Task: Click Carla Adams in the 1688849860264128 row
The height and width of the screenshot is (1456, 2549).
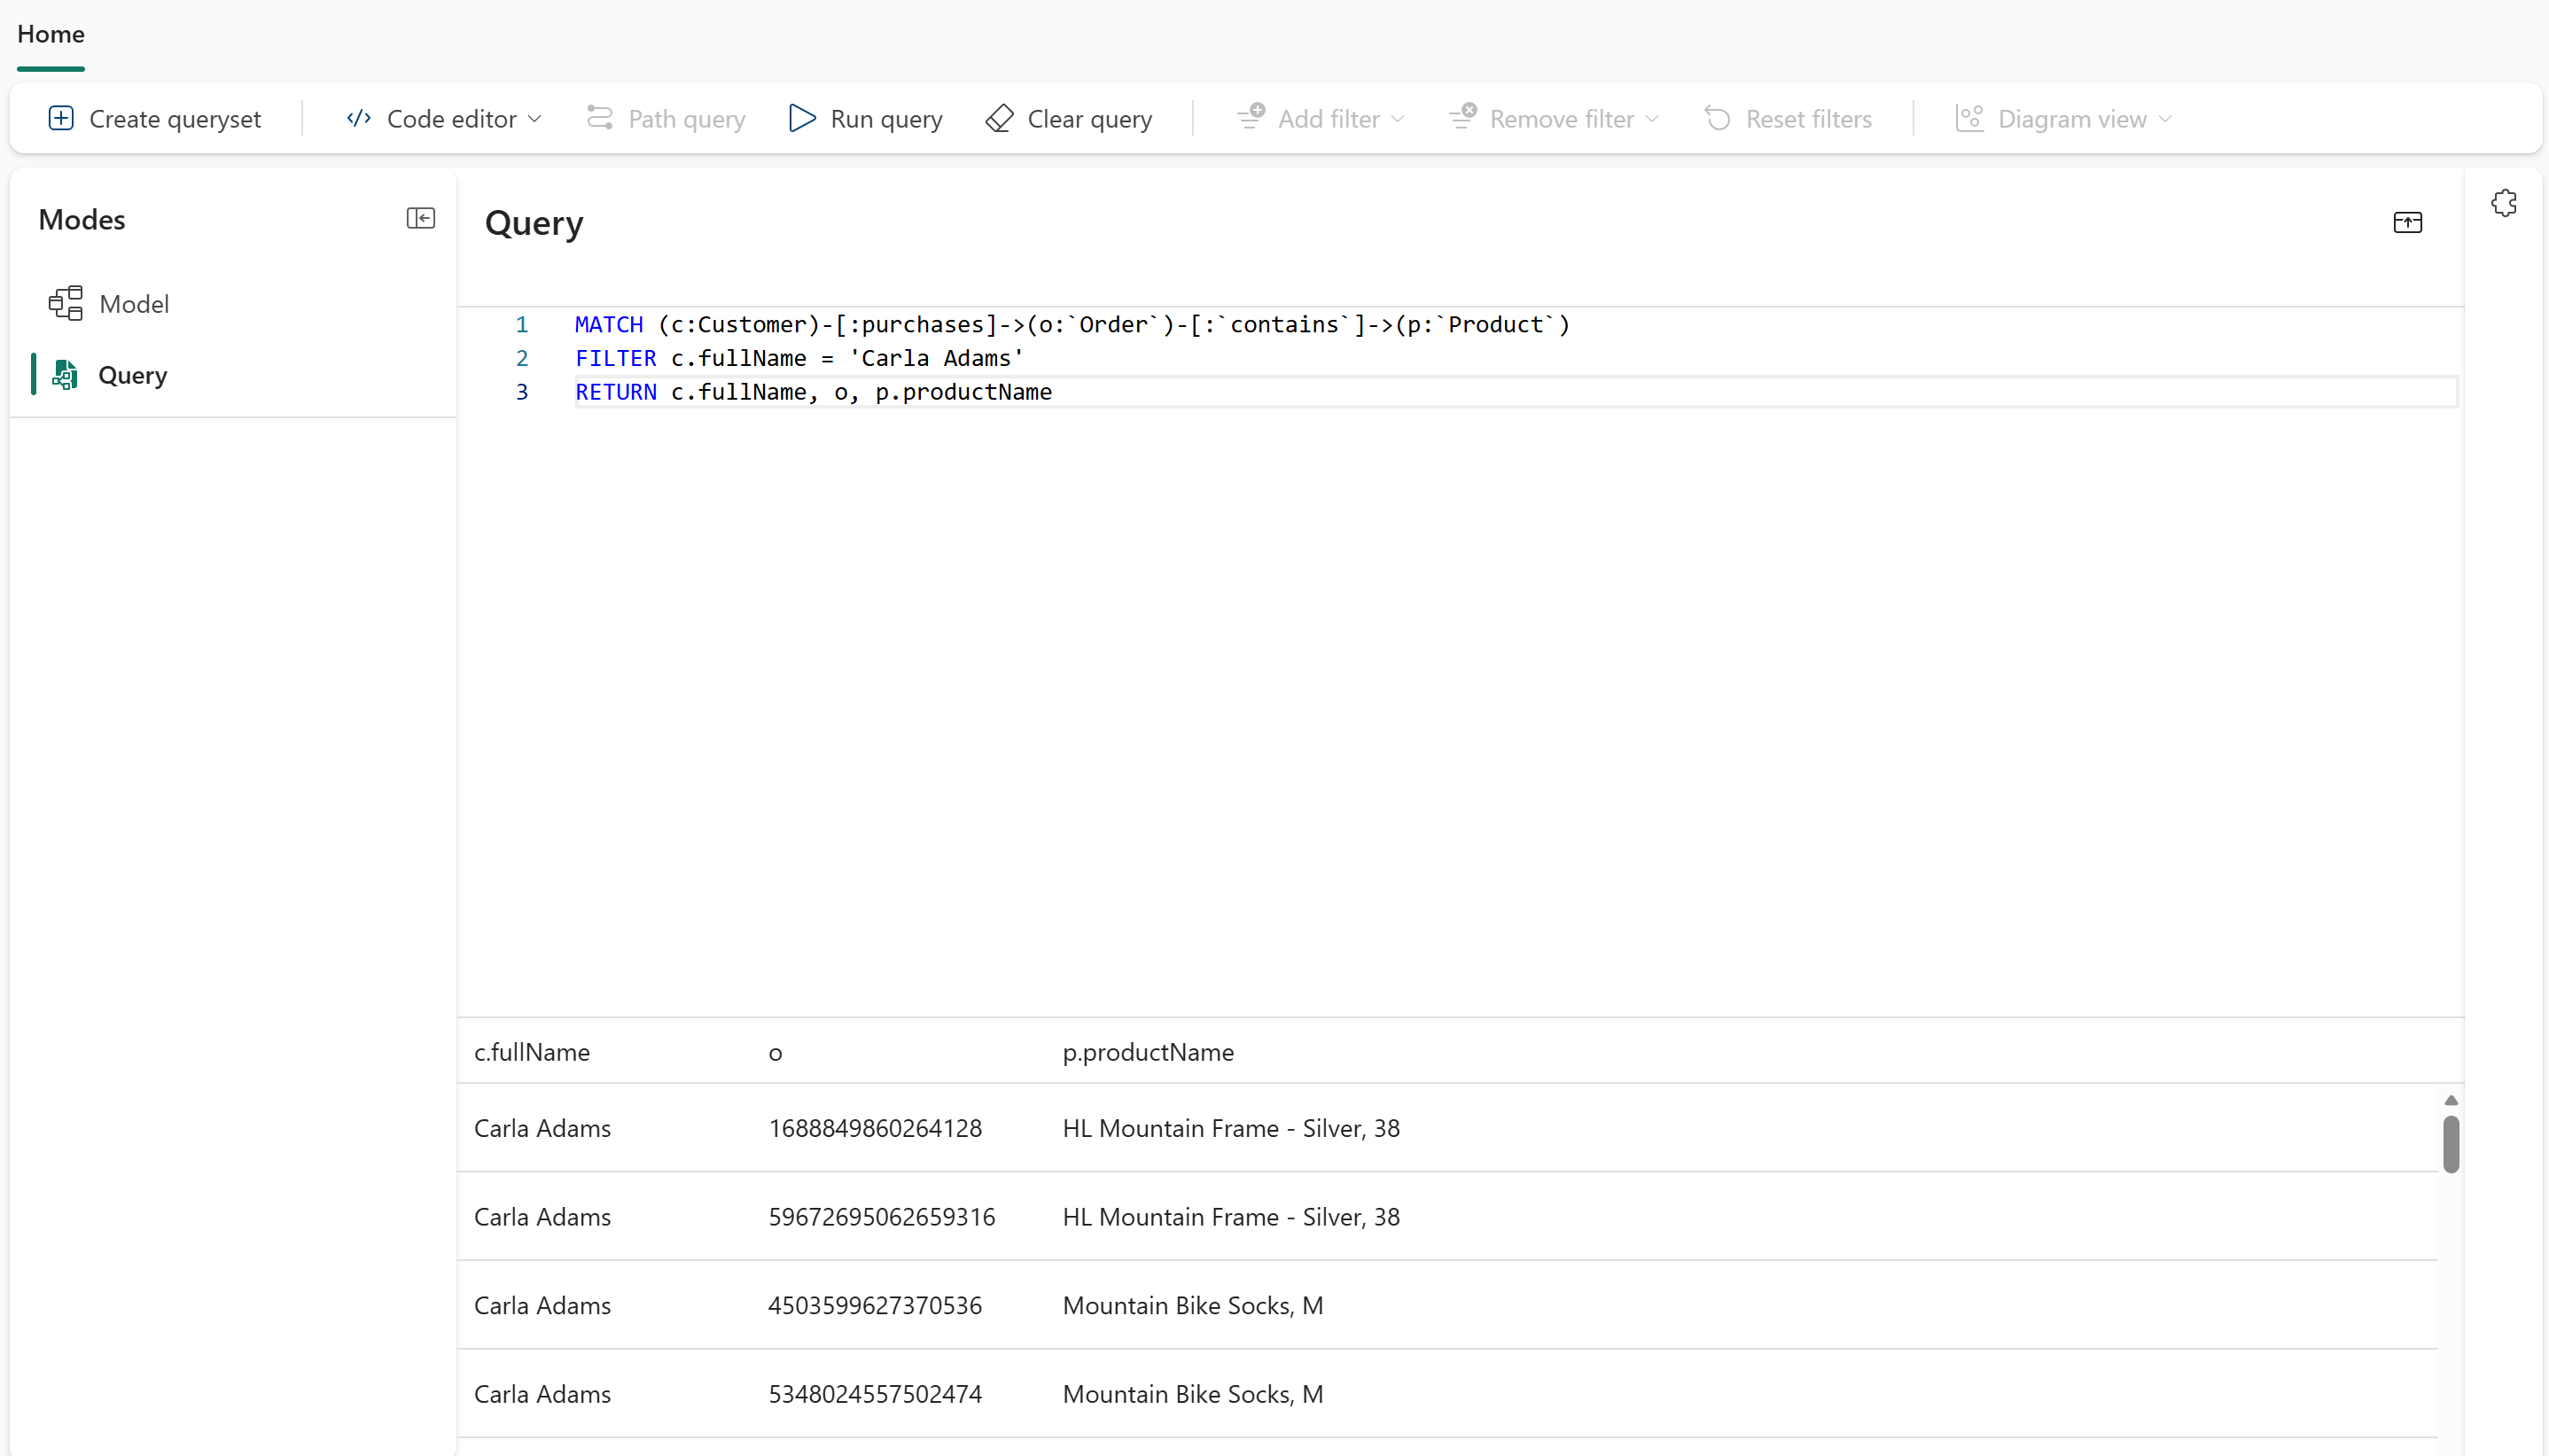Action: coord(542,1128)
